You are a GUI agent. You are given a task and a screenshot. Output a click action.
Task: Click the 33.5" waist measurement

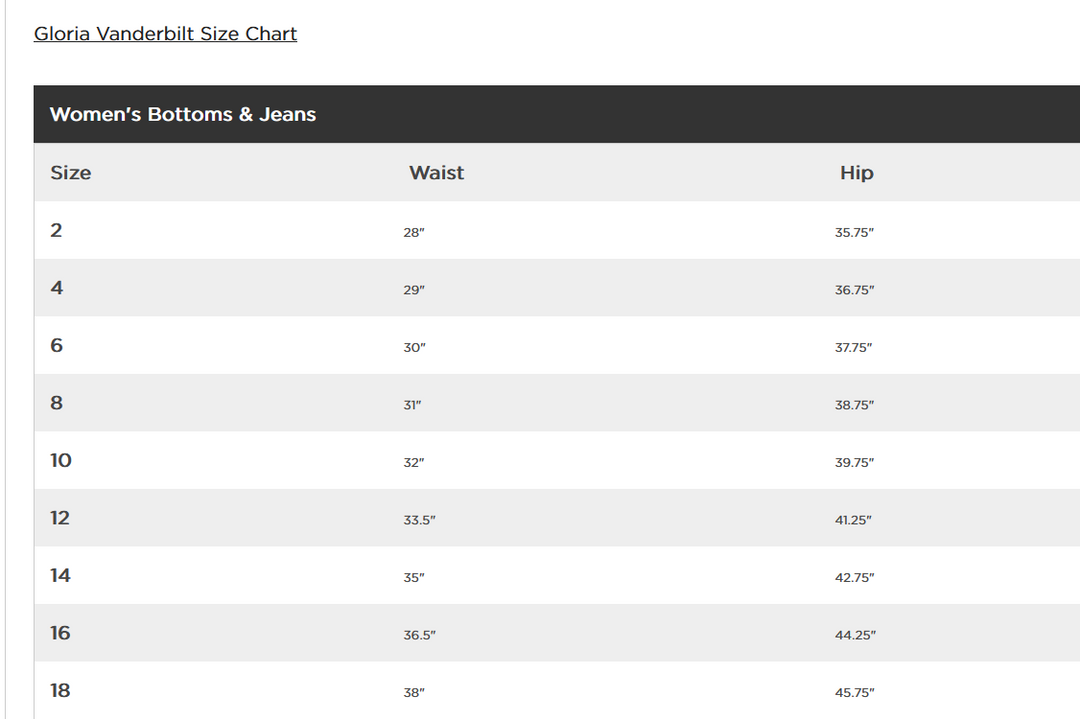point(419,520)
